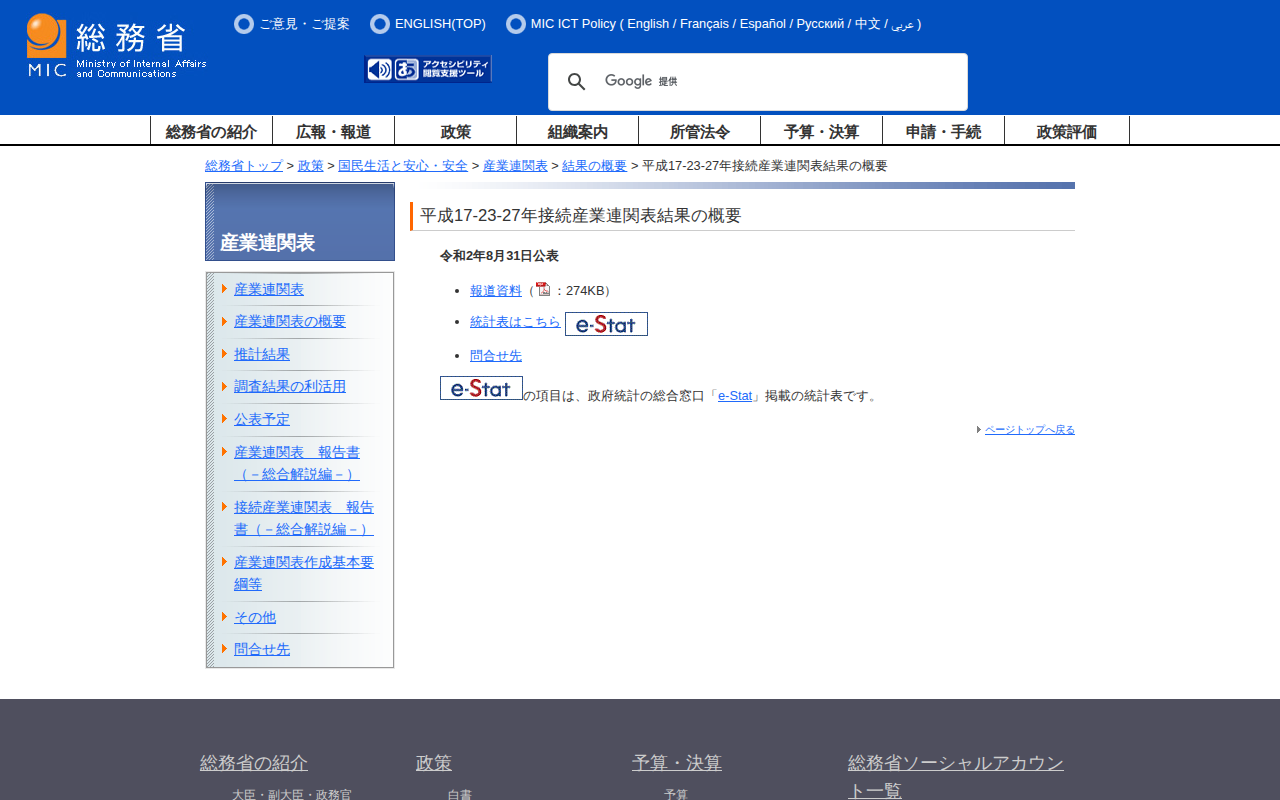Click the circle bullet beside ENGLISH(TOP)
Viewport: 1280px width, 800px height.
click(380, 24)
